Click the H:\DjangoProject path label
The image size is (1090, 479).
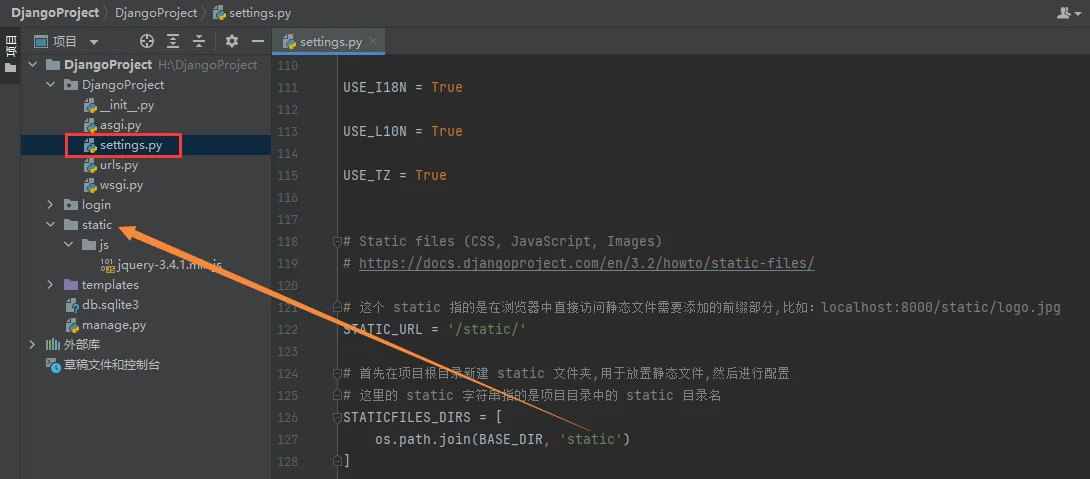pos(208,65)
